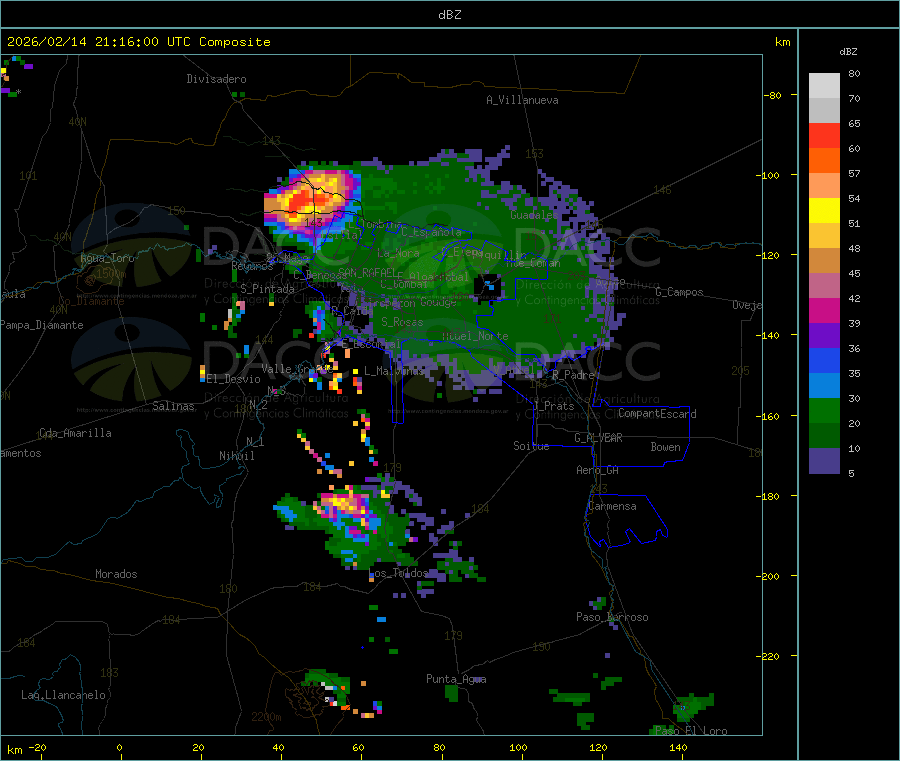Viewport: 900px width, 761px height.
Task: Select the slate purple 5-10 dBZ swatch
Action: [824, 461]
